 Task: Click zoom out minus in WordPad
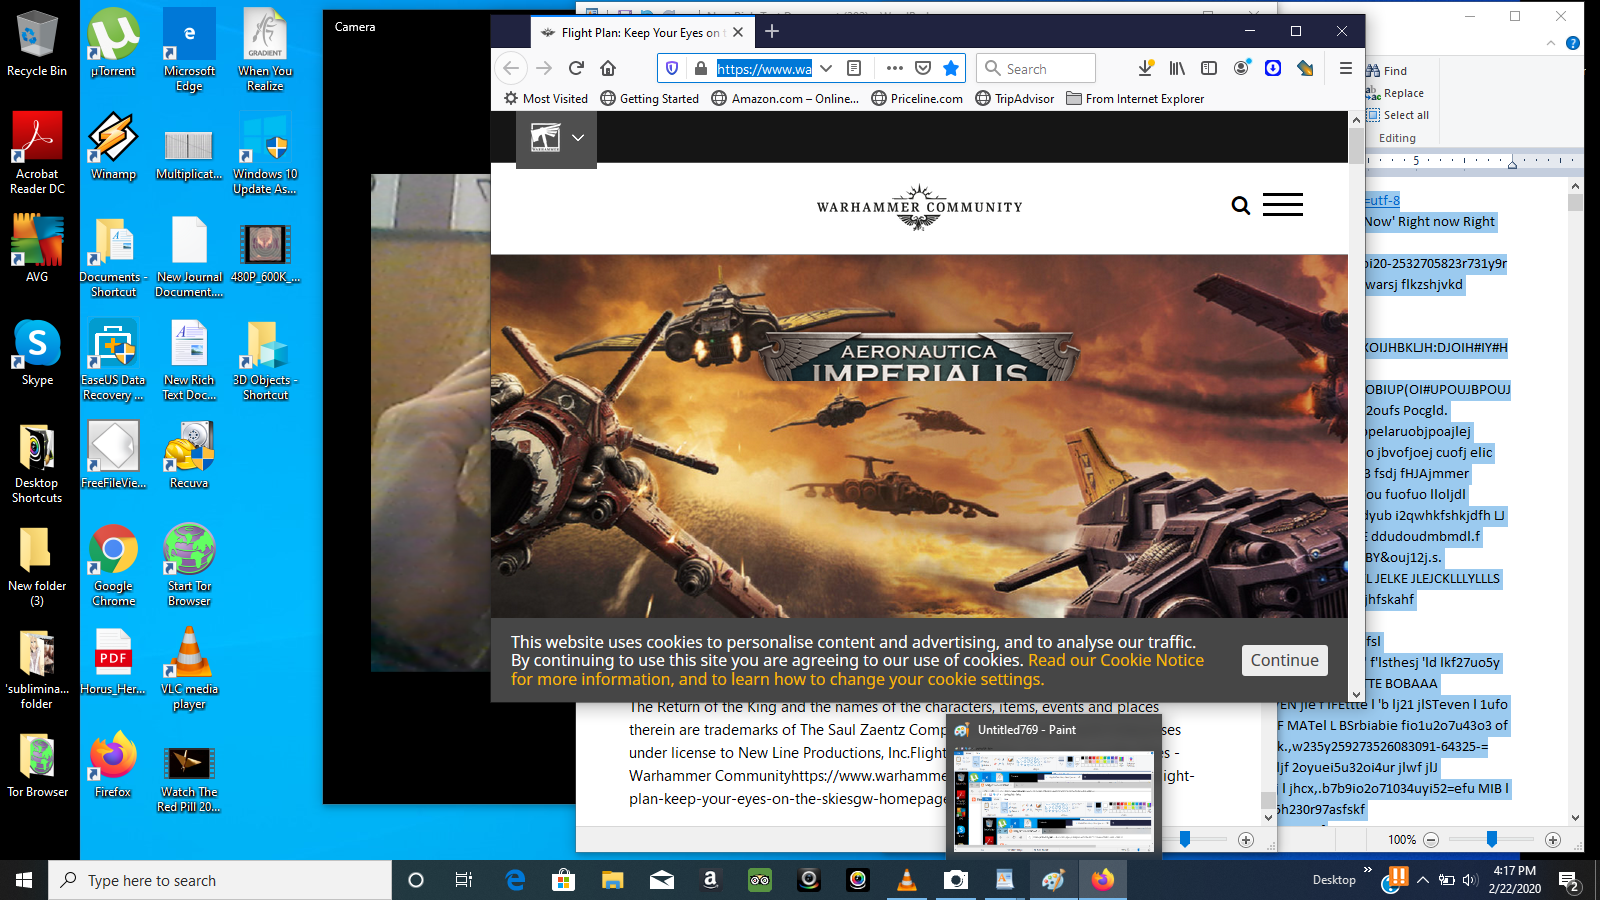point(1431,840)
